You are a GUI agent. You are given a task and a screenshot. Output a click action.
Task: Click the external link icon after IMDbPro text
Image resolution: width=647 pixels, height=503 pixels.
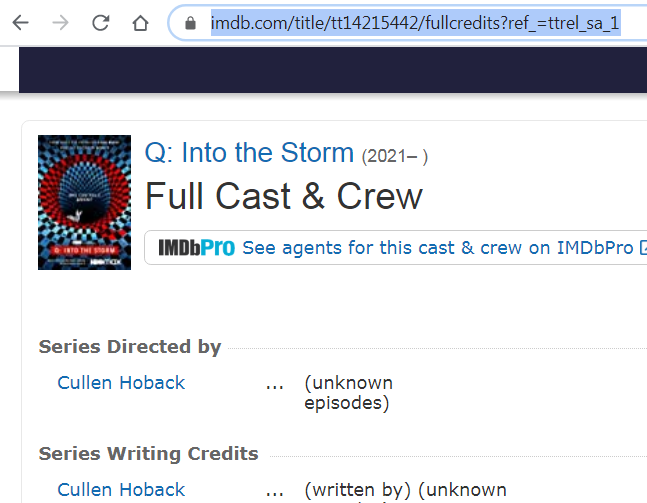643,248
